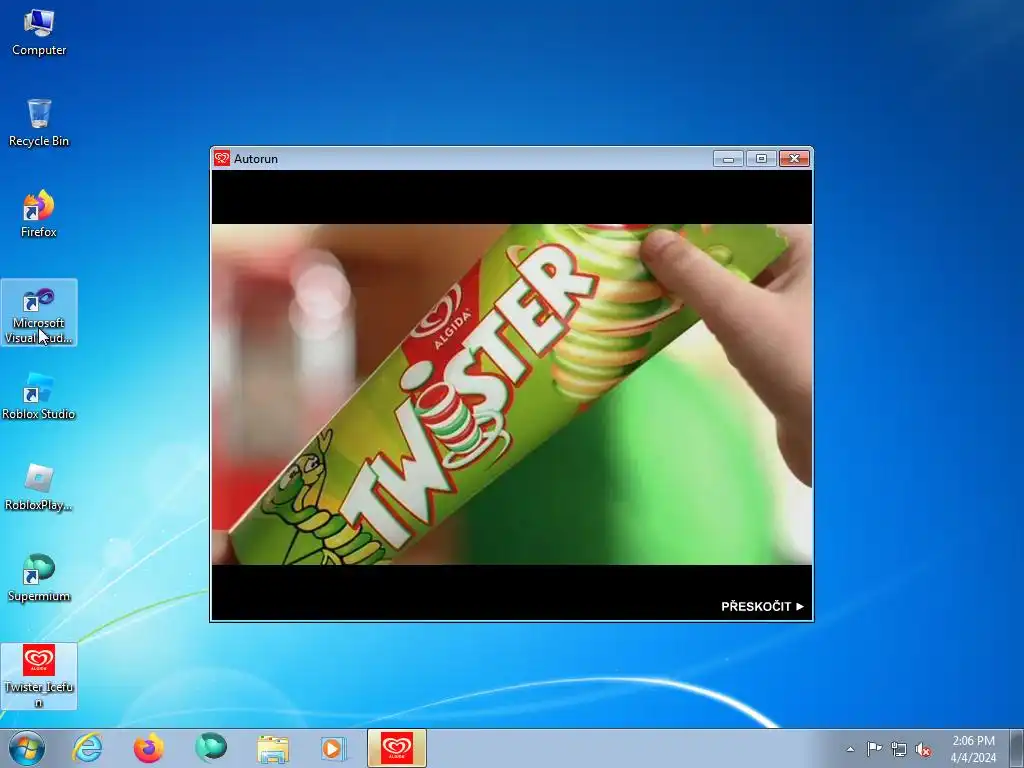Open Windows Media Player from taskbar
This screenshot has height=768, width=1024.
[x=333, y=748]
